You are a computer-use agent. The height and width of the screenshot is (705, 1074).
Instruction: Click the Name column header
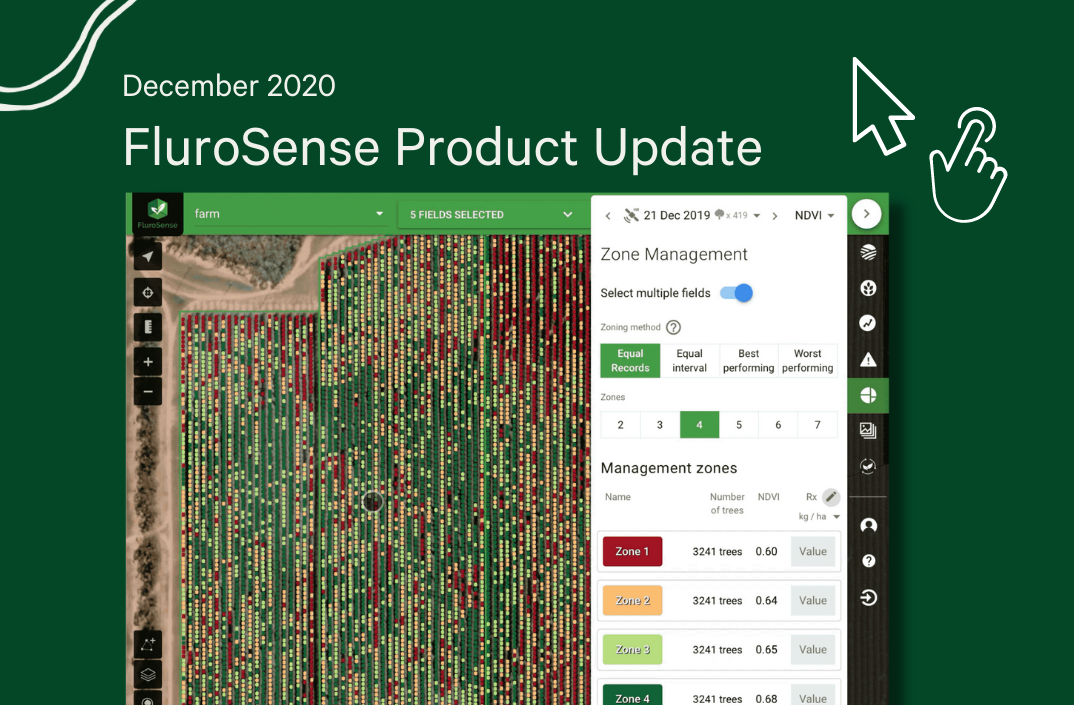coord(618,497)
